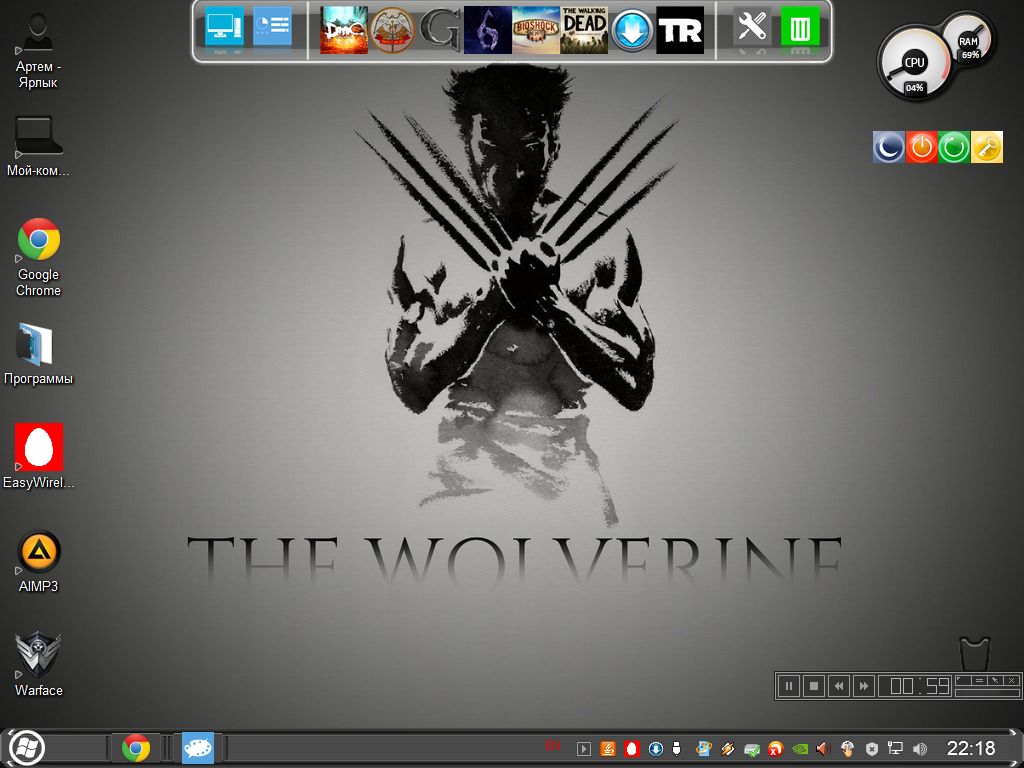
Task: Launch the EasyWireless desktop shortcut
Action: pos(39,456)
